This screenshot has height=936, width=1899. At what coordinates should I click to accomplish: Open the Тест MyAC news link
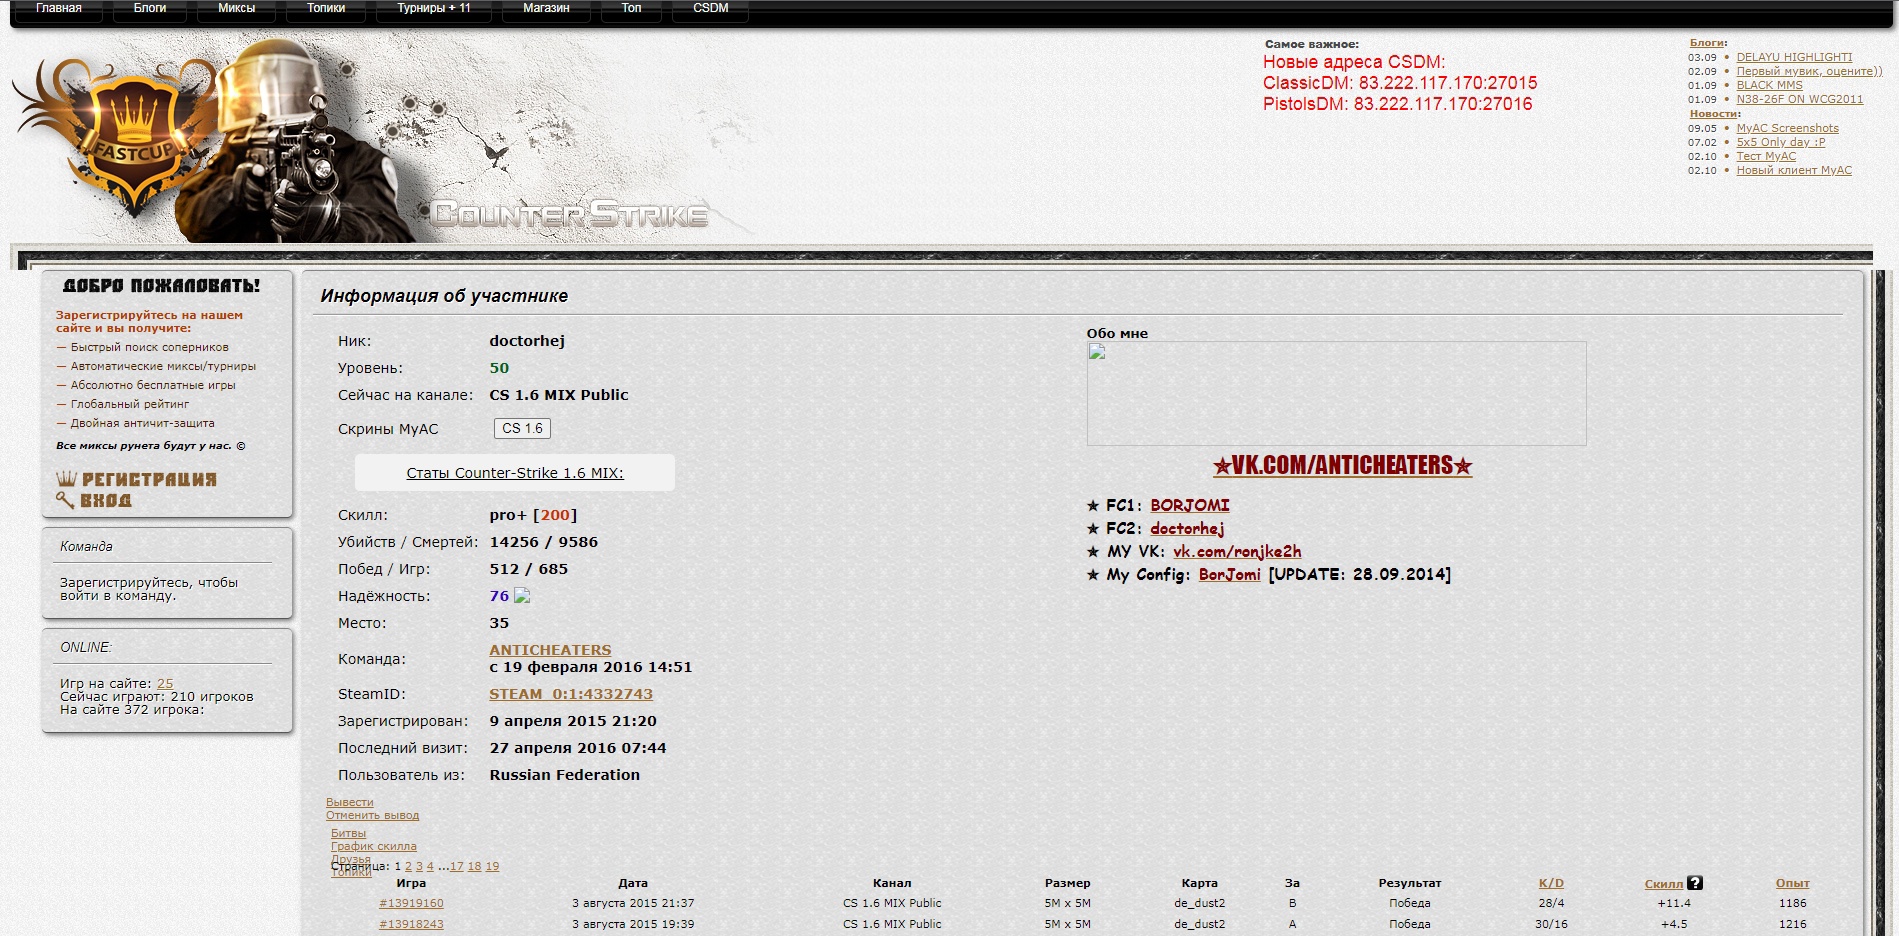[x=1766, y=156]
